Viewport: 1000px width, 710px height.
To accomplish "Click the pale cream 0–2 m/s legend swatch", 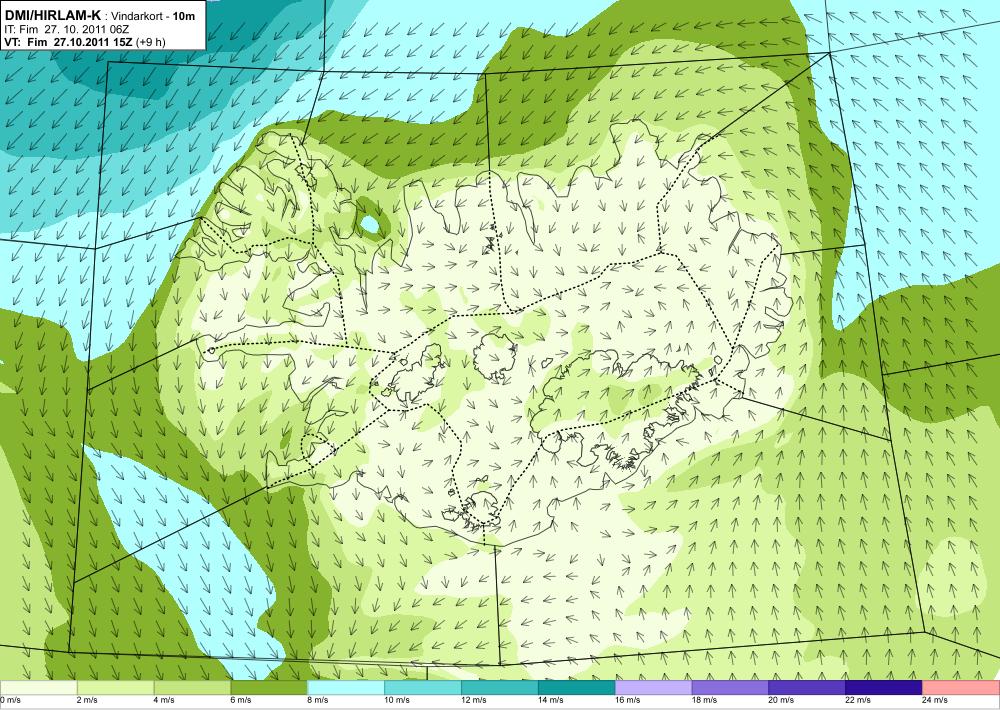I will 38,688.
